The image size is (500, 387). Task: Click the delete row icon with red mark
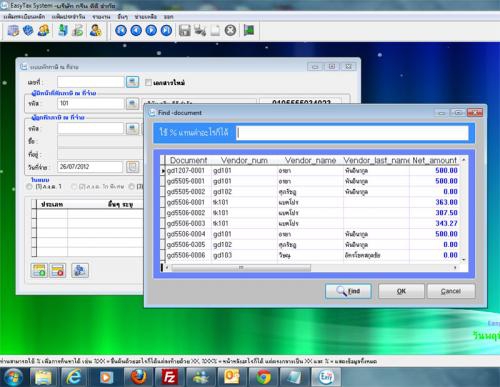tap(57, 270)
